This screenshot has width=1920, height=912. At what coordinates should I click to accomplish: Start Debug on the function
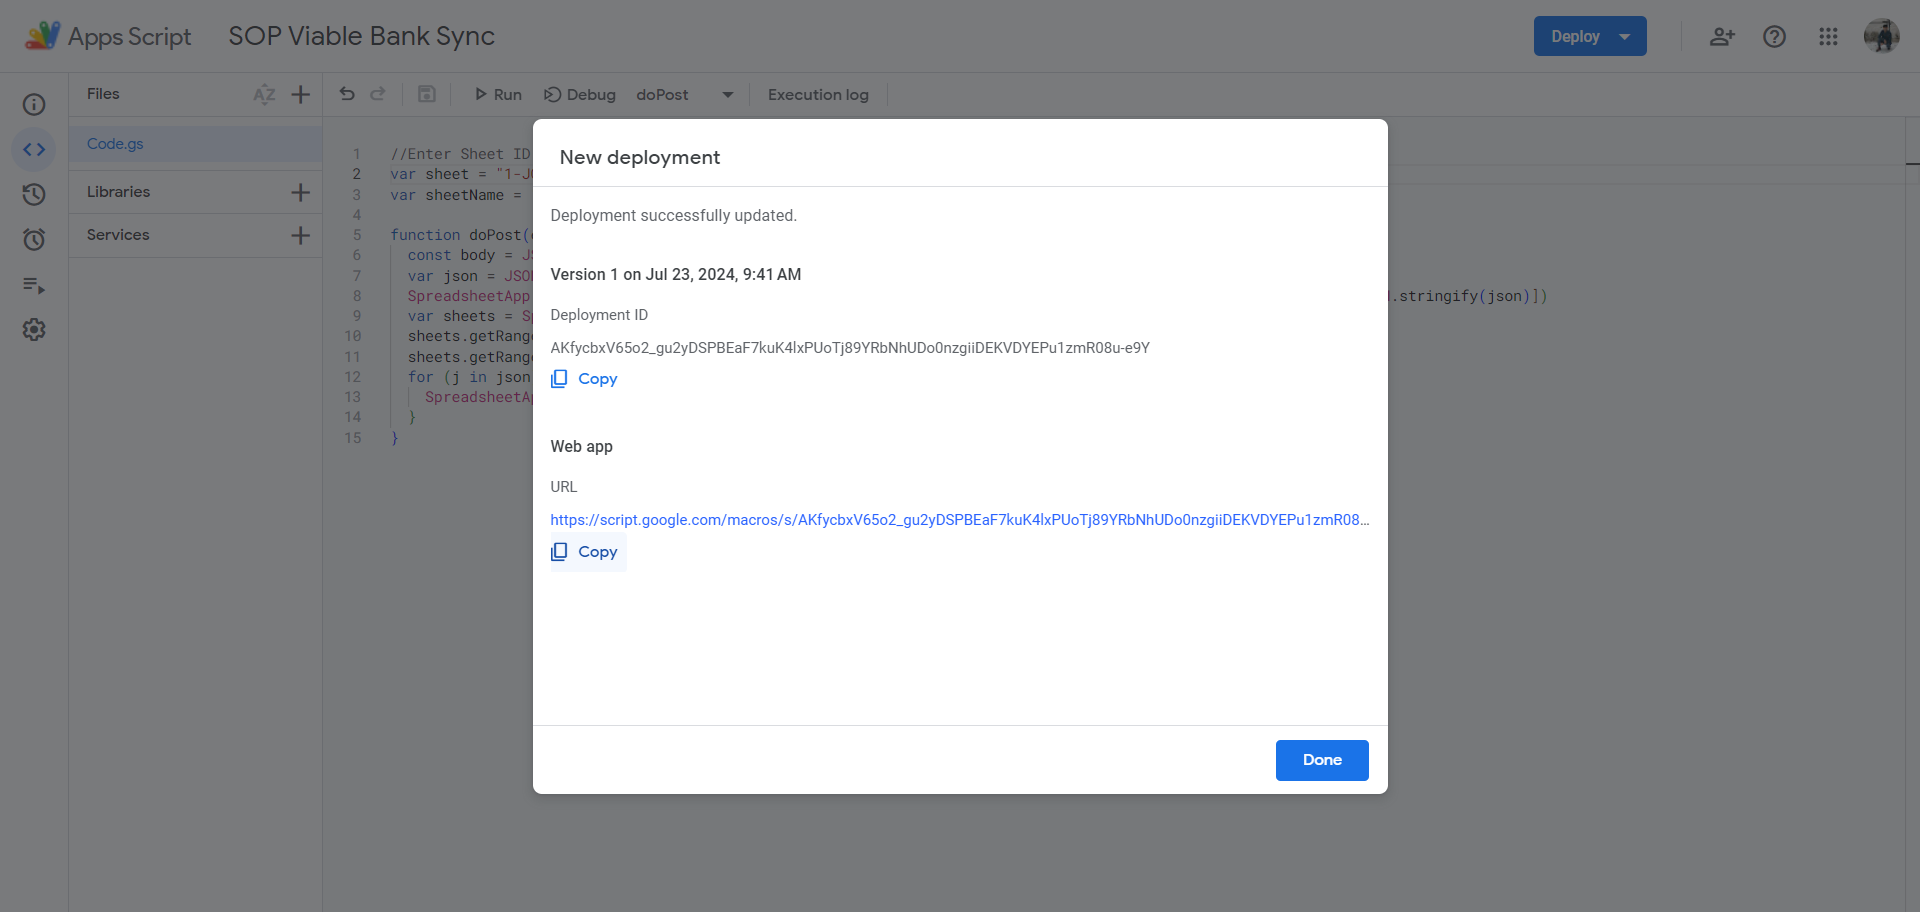pos(580,94)
